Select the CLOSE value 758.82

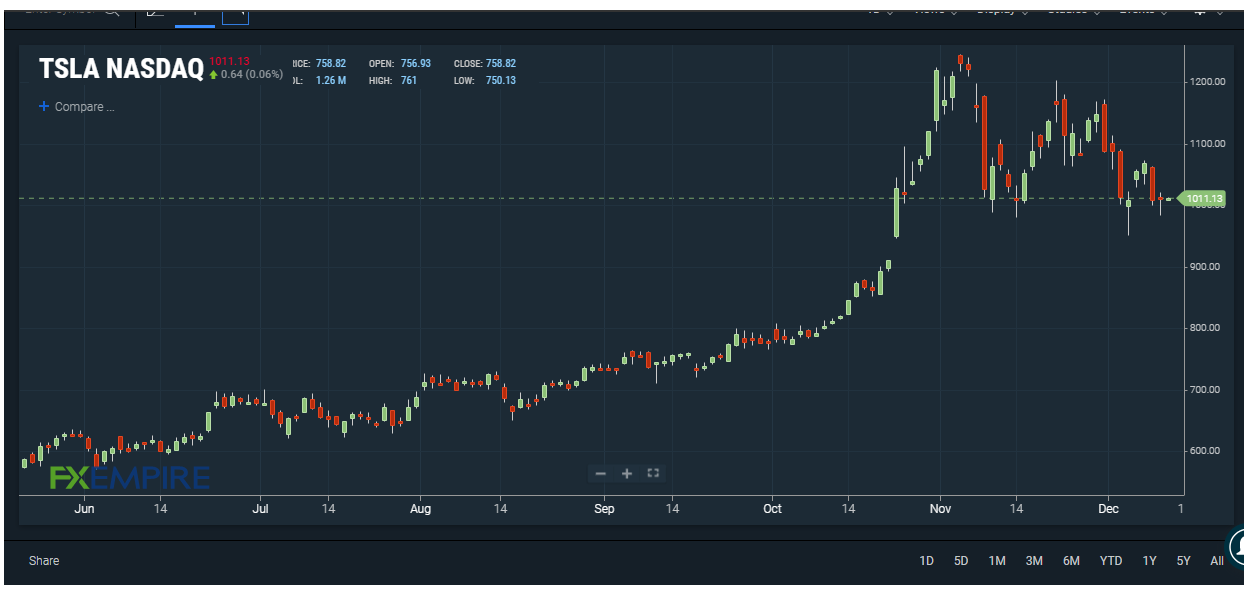(x=500, y=64)
